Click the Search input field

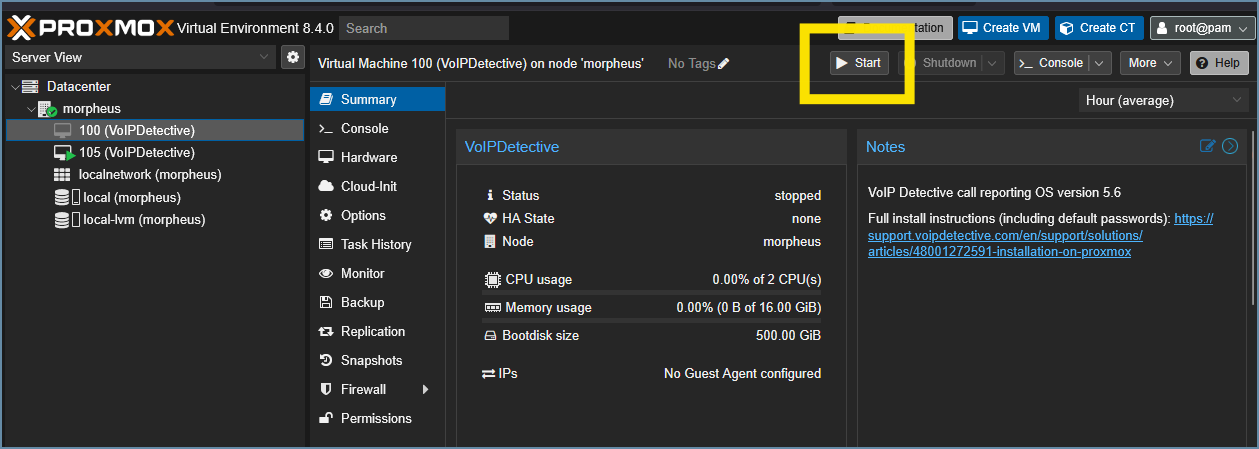[x=424, y=28]
